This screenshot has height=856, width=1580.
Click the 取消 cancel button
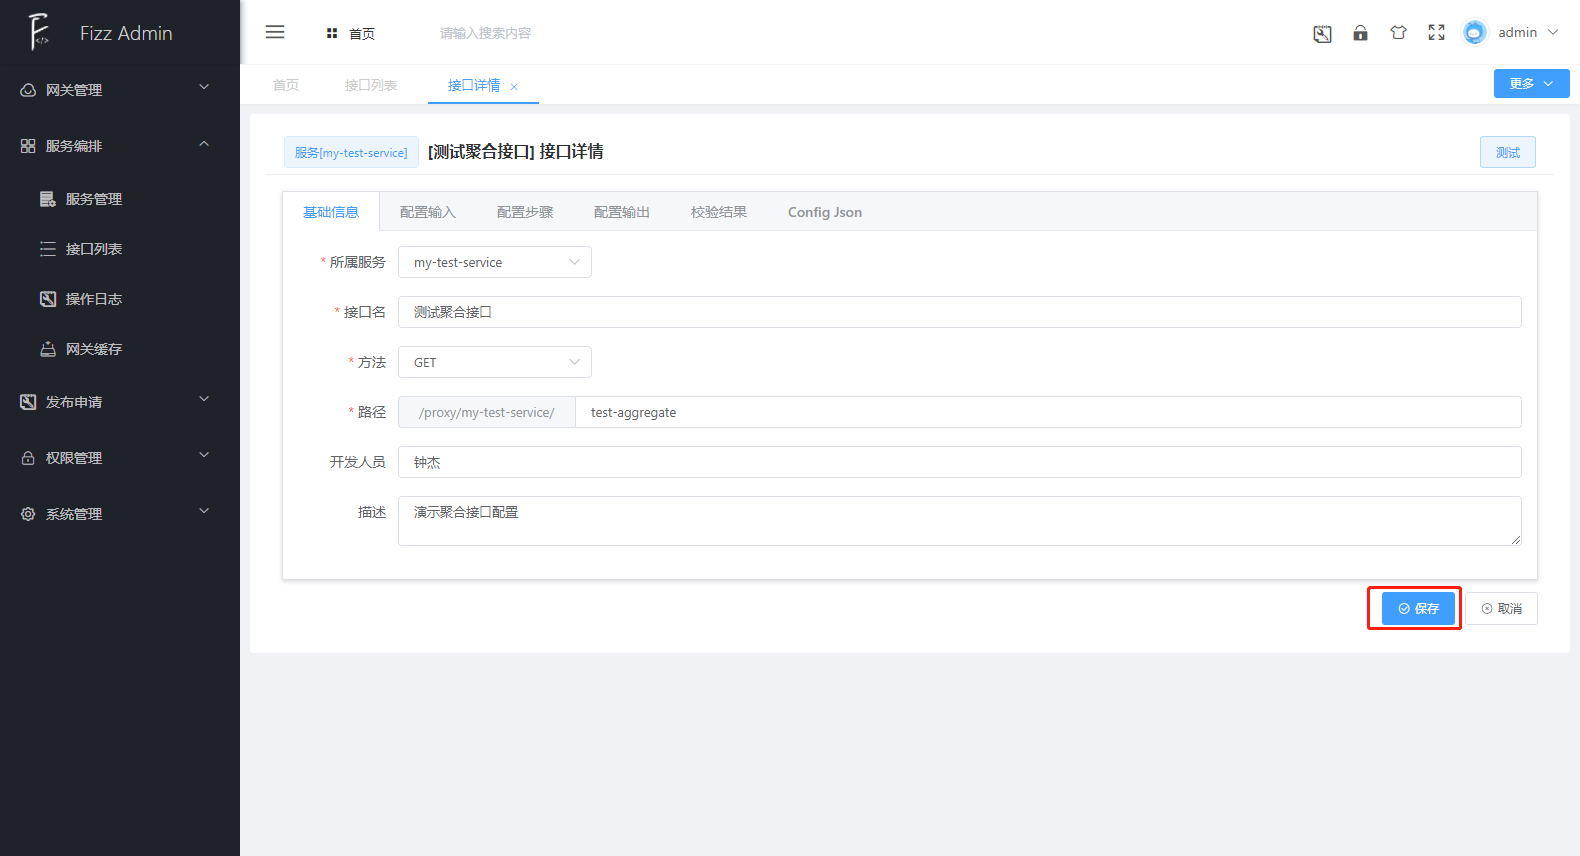1502,608
